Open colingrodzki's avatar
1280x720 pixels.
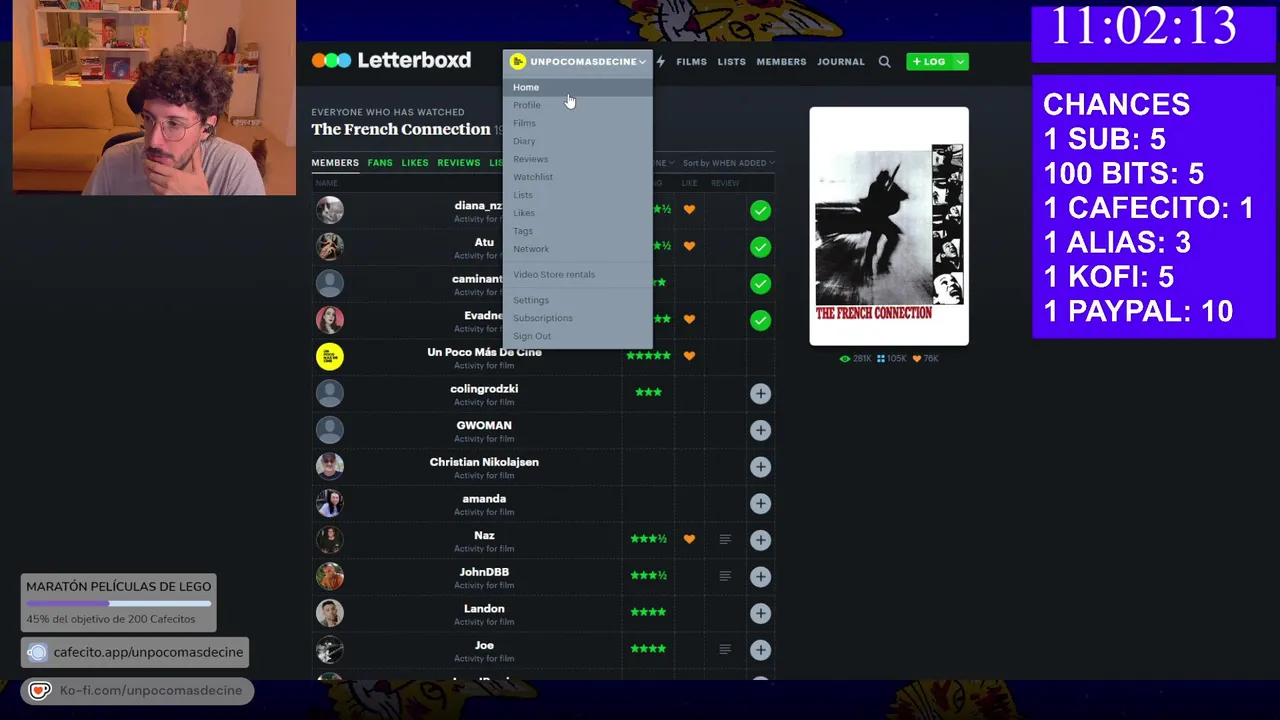click(x=330, y=393)
